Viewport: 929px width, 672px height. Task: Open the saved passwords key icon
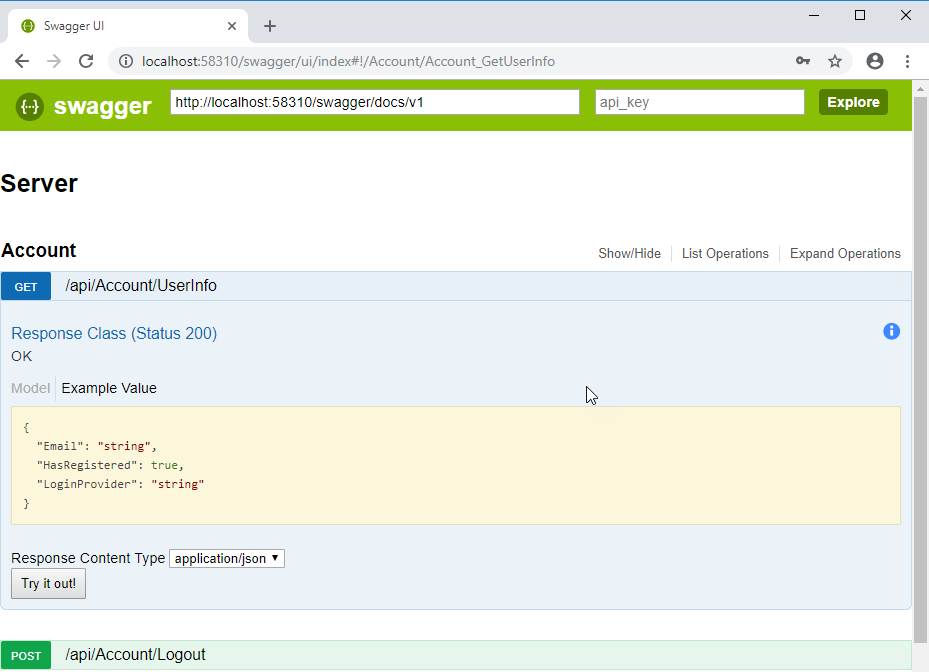803,61
